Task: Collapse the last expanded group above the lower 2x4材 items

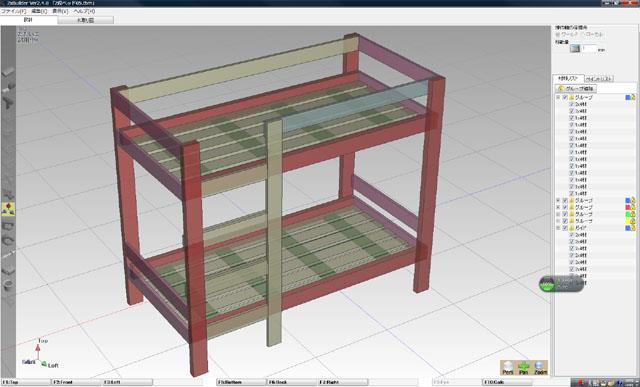Action: [558, 228]
